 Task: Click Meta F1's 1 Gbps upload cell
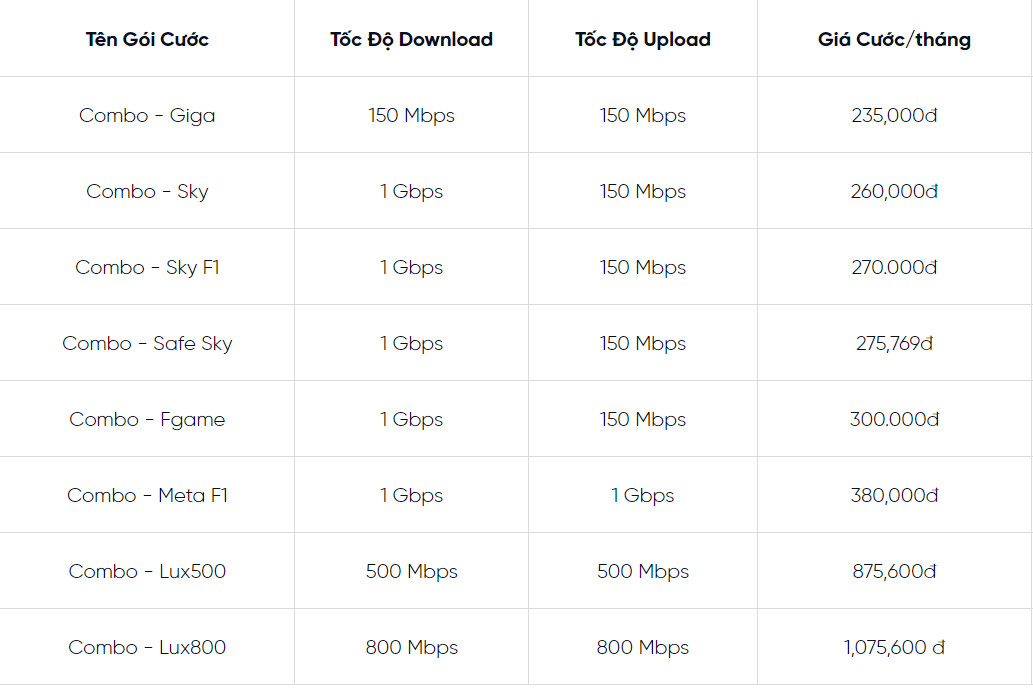(x=643, y=496)
